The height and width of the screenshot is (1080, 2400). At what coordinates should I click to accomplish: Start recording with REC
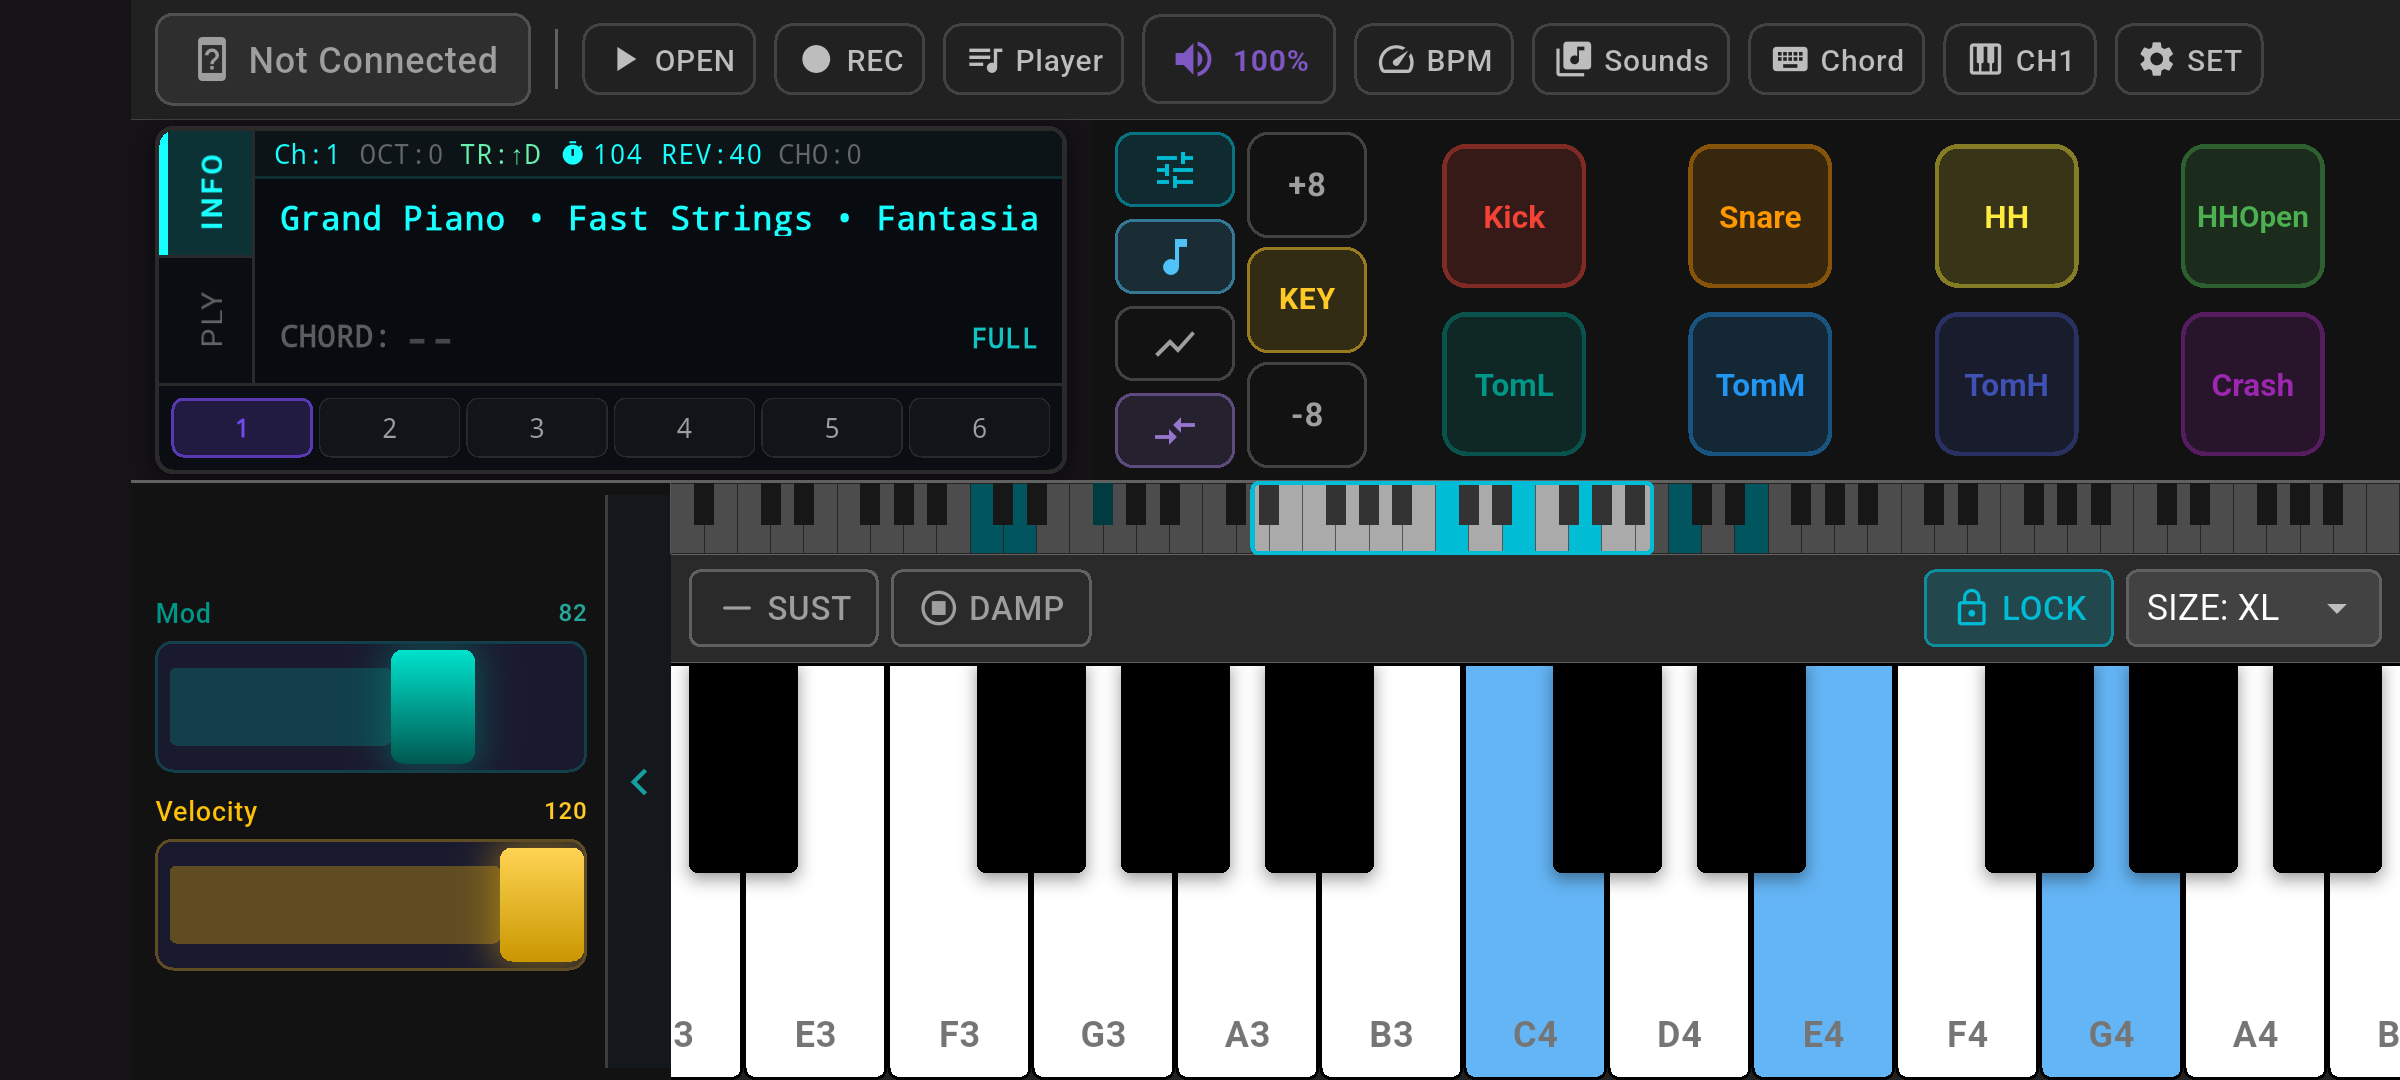(x=850, y=60)
